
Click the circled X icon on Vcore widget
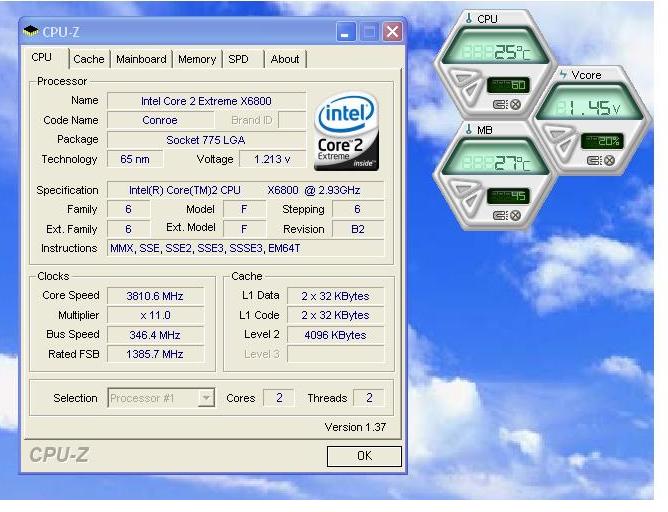tap(610, 160)
